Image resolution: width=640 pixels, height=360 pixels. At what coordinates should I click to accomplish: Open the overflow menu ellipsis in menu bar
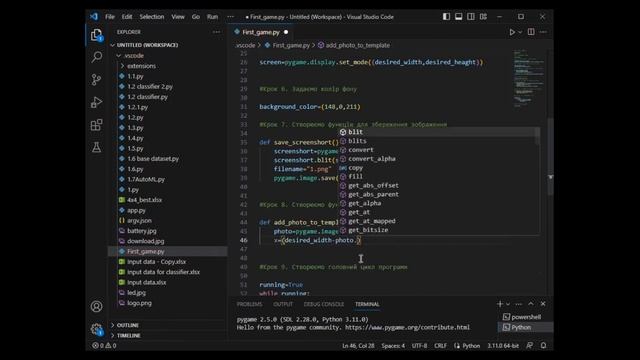coord(231,17)
